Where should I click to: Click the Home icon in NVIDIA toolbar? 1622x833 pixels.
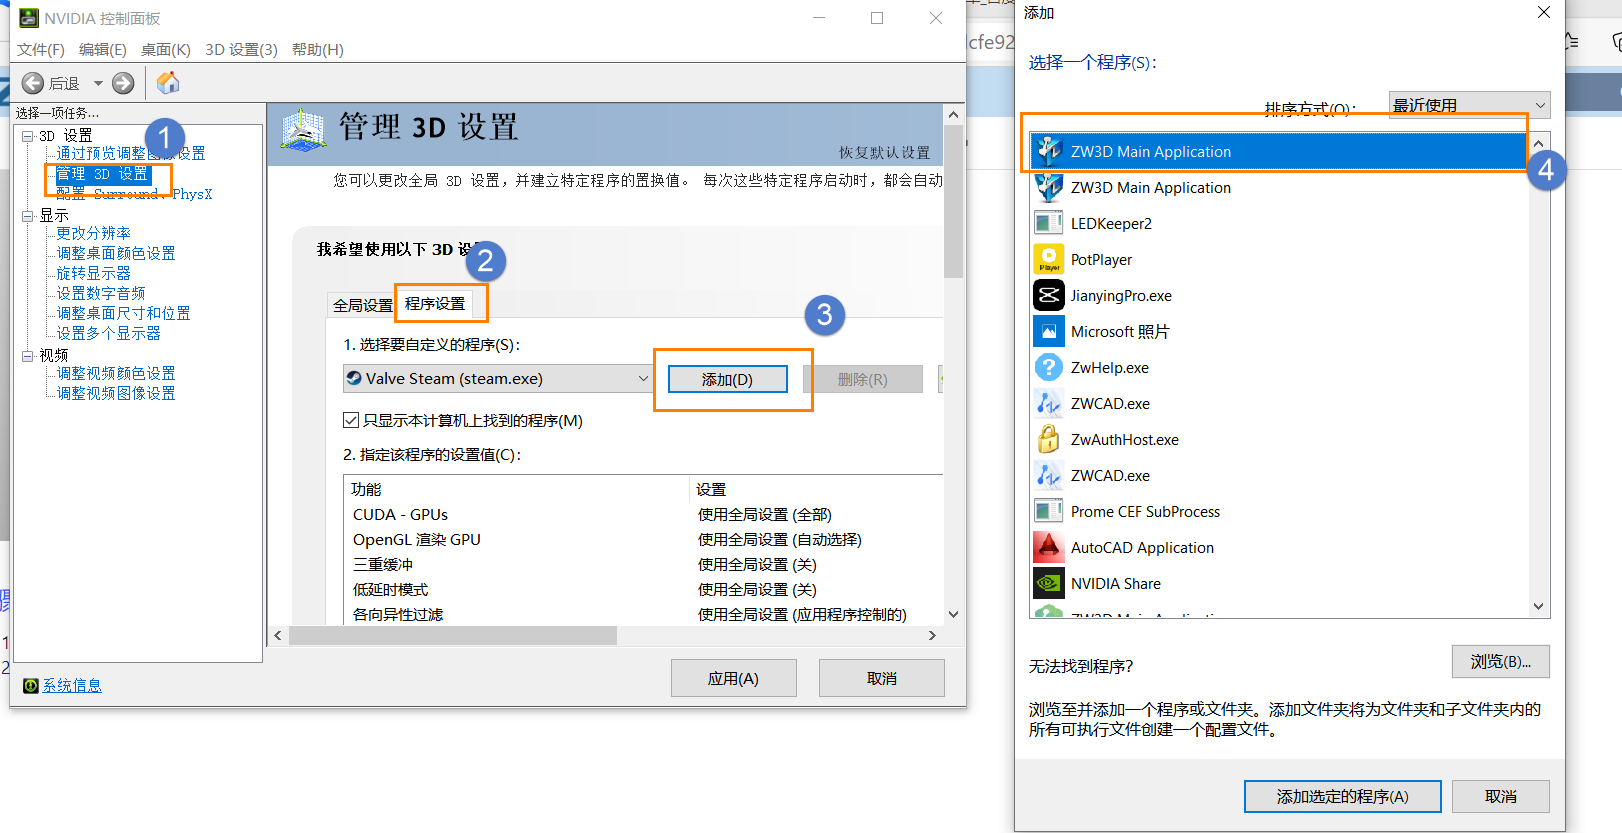(168, 82)
